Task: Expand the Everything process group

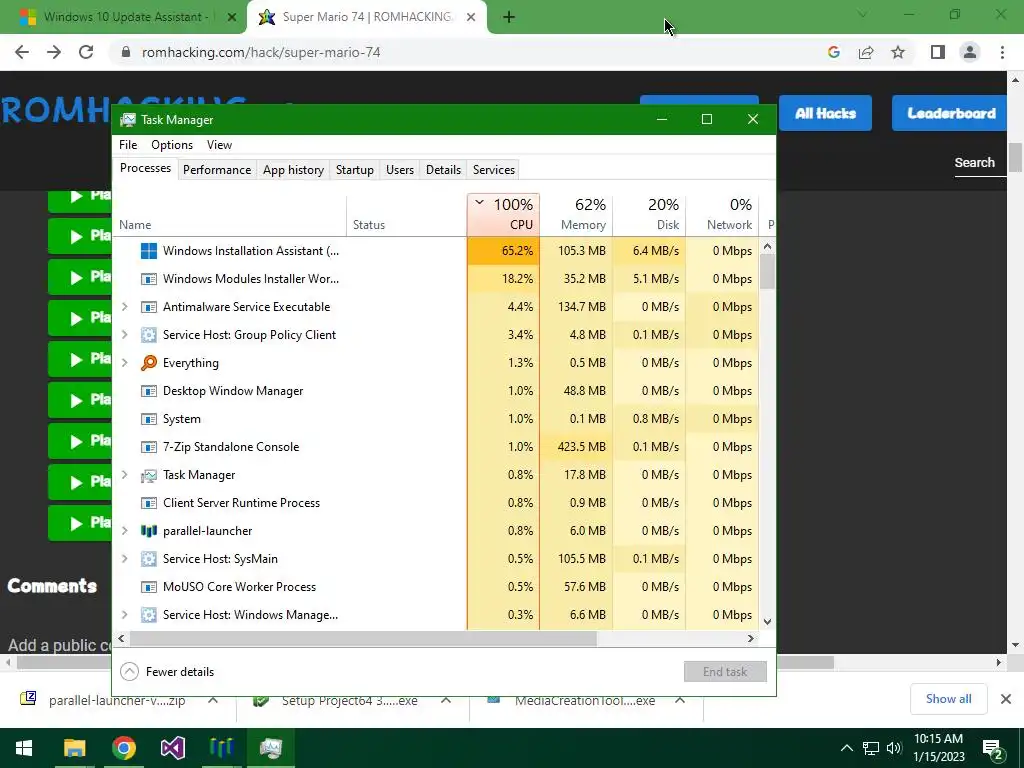Action: tap(125, 362)
